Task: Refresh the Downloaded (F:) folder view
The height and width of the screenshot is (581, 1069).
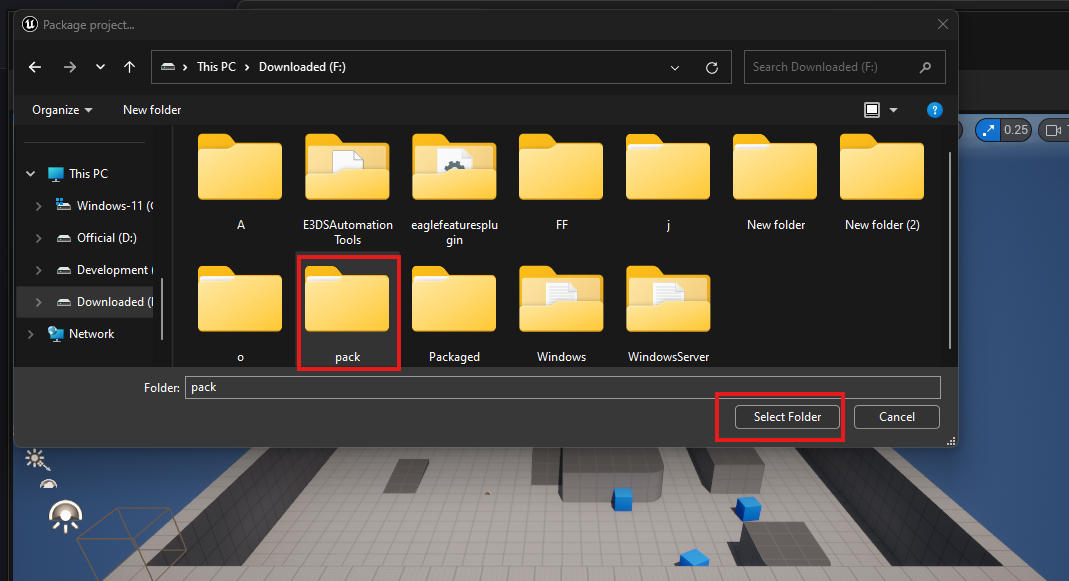Action: click(712, 67)
